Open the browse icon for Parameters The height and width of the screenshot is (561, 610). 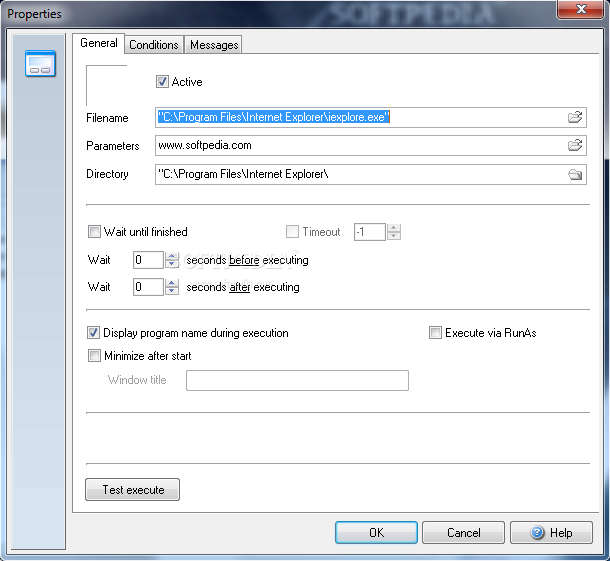(575, 146)
